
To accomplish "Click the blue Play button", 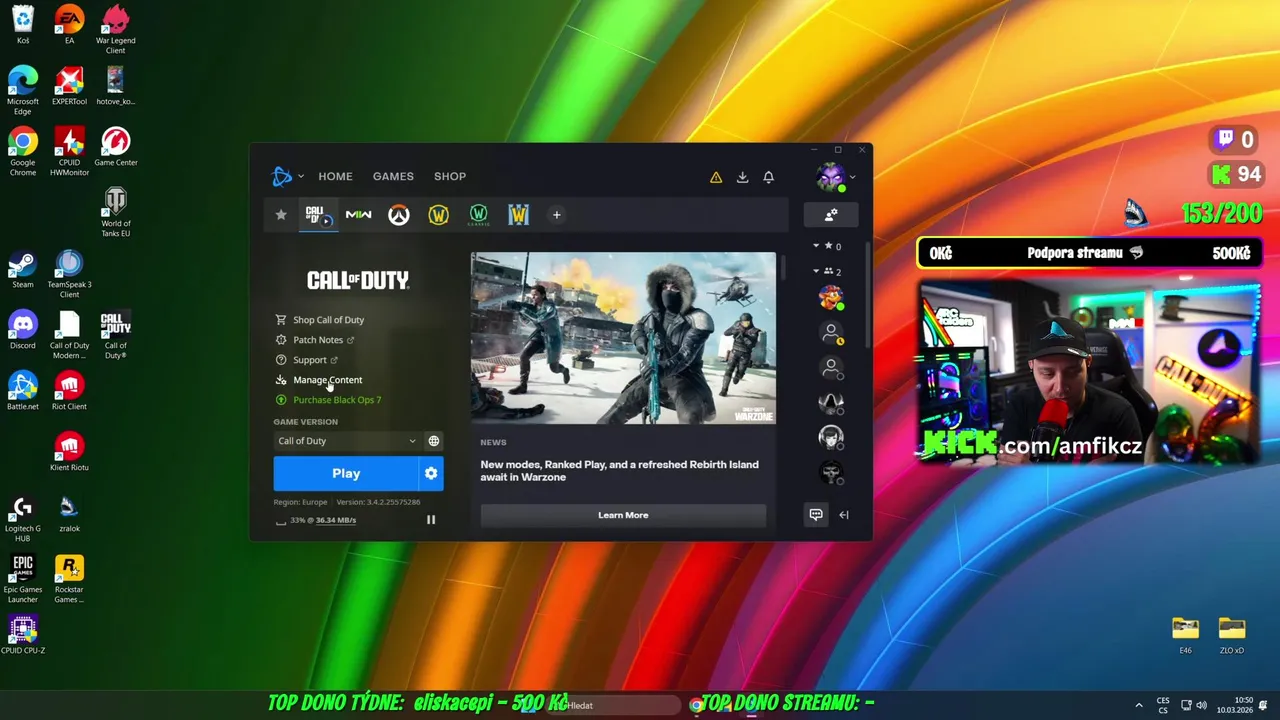I will (x=346, y=474).
